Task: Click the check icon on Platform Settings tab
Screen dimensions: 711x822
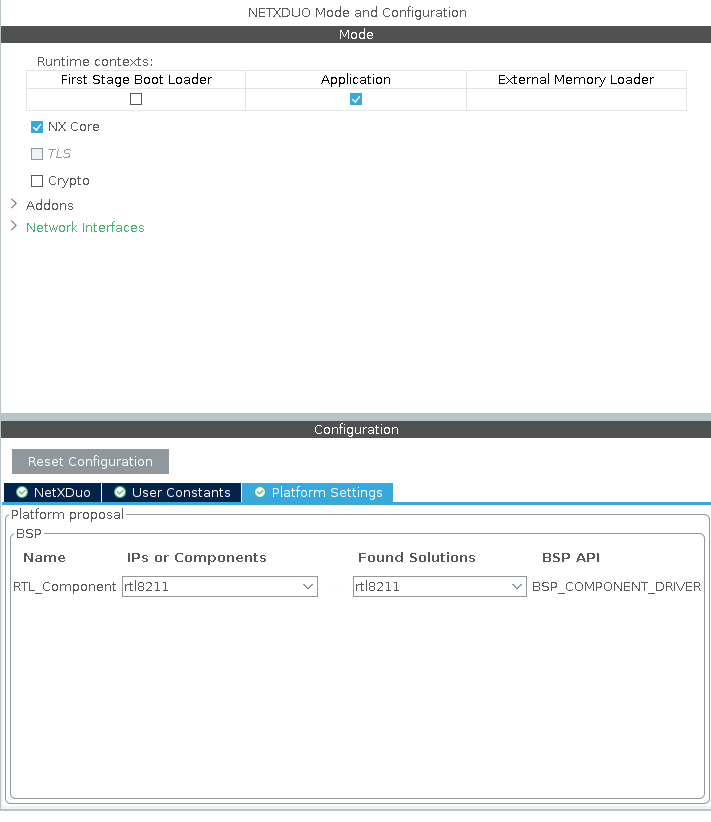Action: coord(260,492)
